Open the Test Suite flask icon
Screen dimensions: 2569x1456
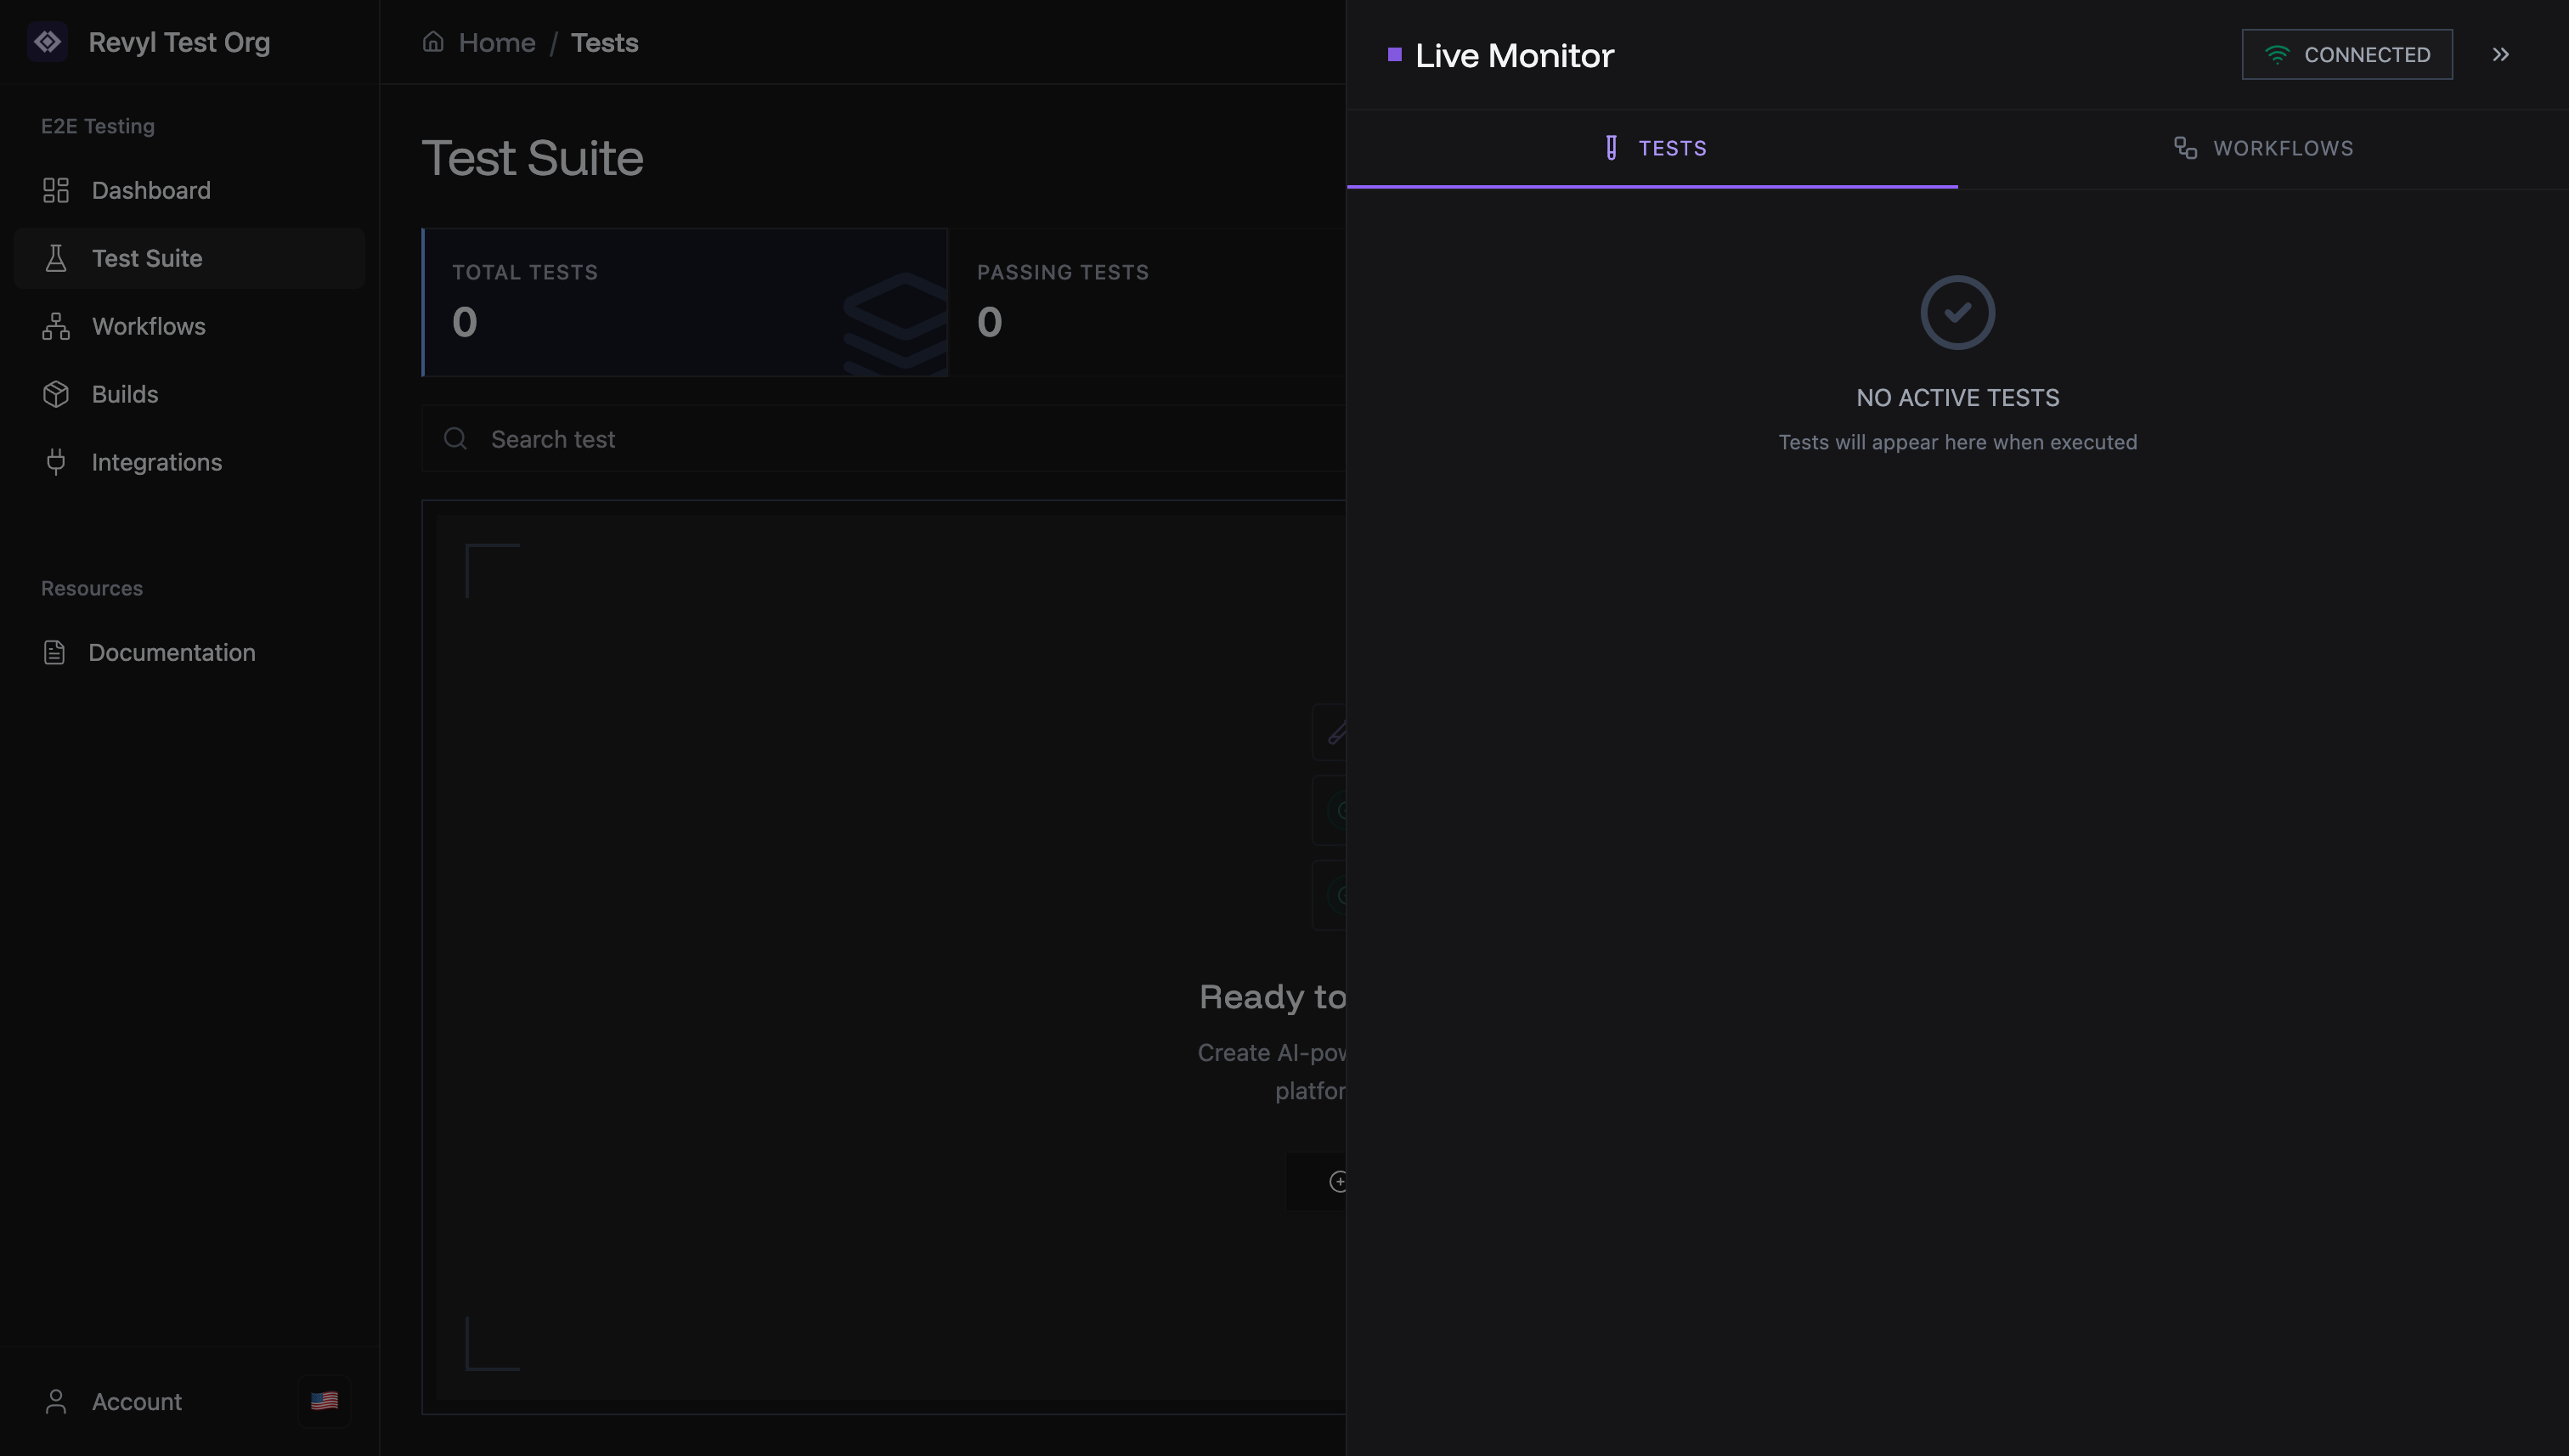pos(56,258)
